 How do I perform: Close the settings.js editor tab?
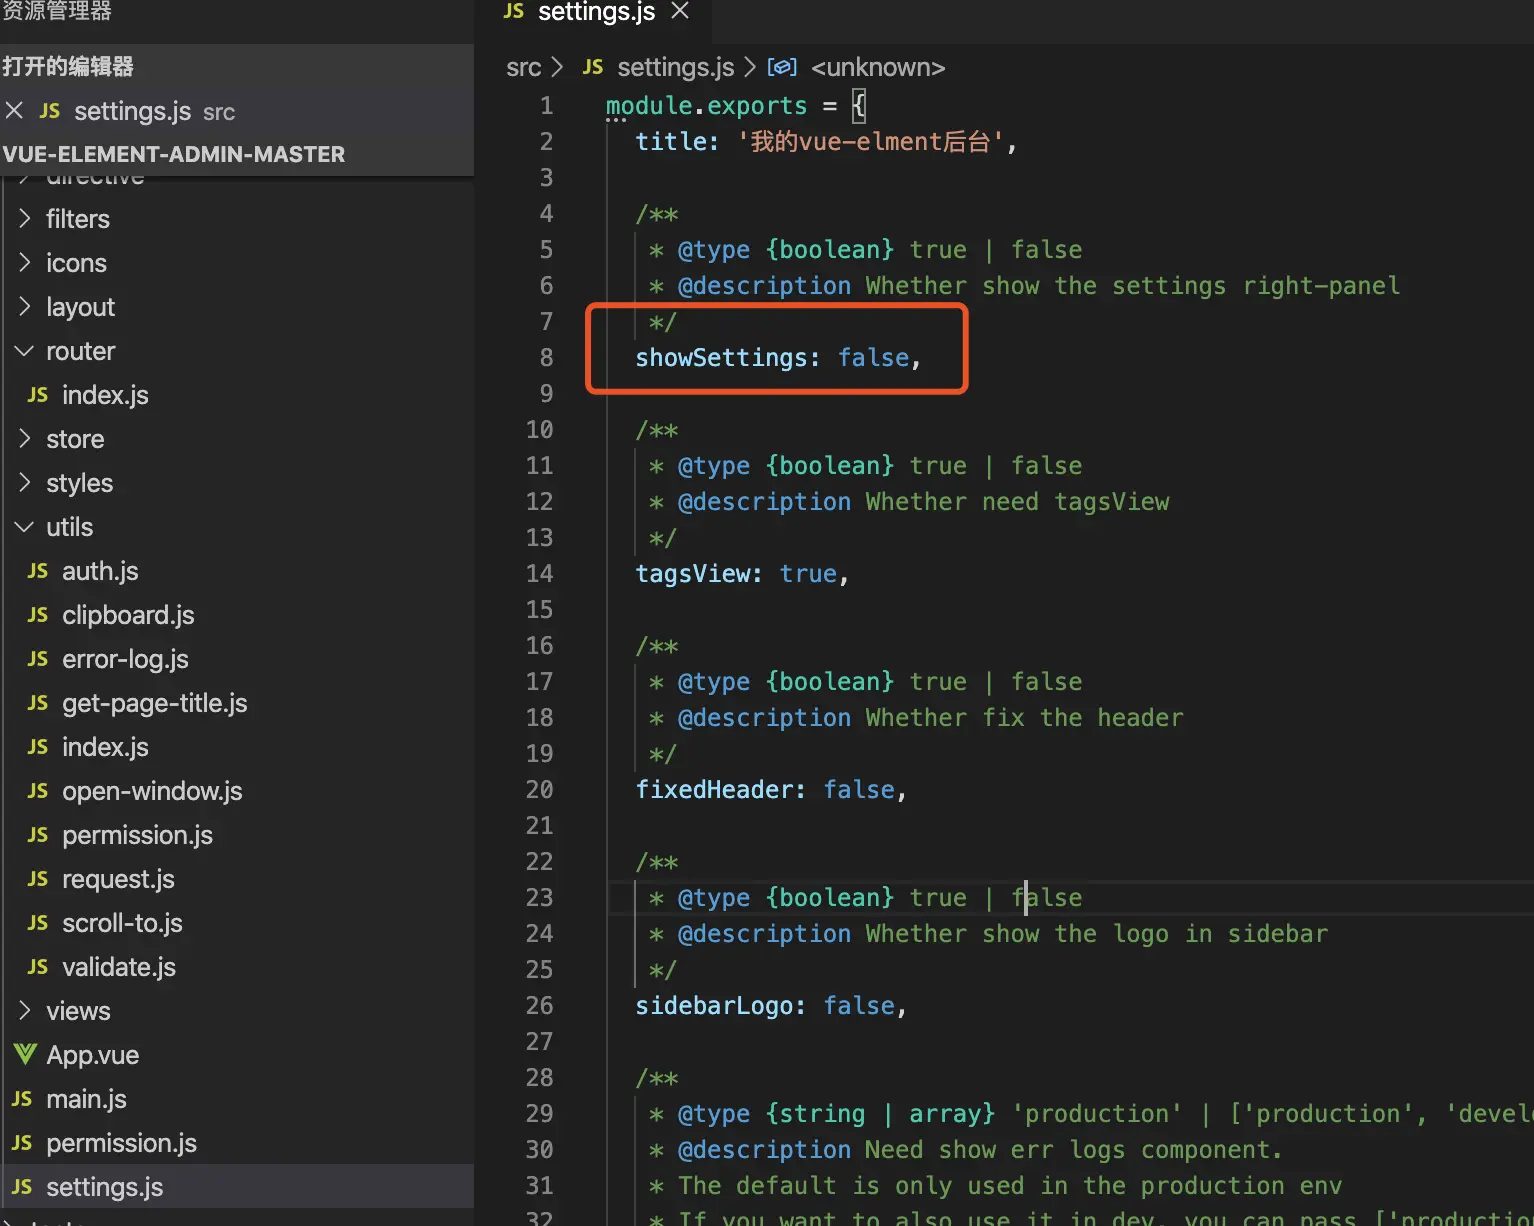point(680,11)
